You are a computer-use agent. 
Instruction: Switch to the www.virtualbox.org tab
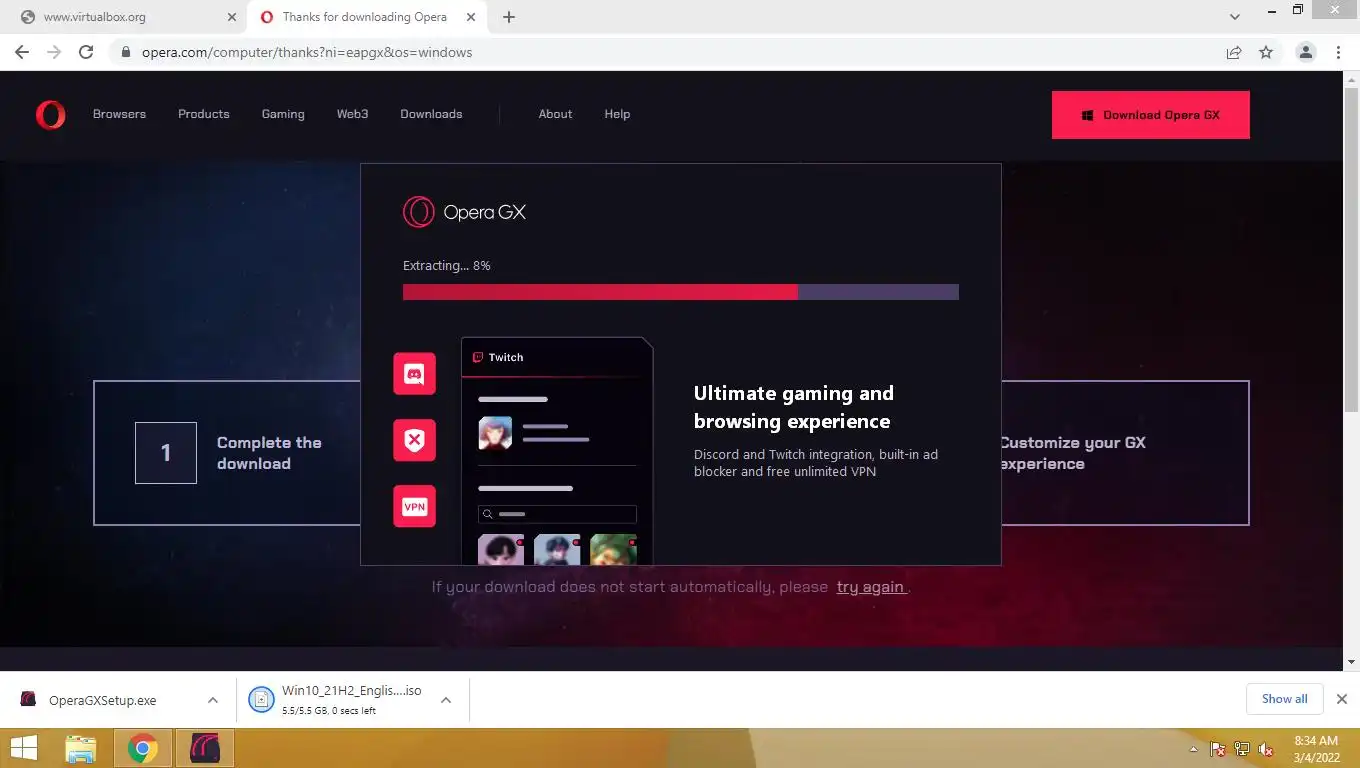coord(123,17)
